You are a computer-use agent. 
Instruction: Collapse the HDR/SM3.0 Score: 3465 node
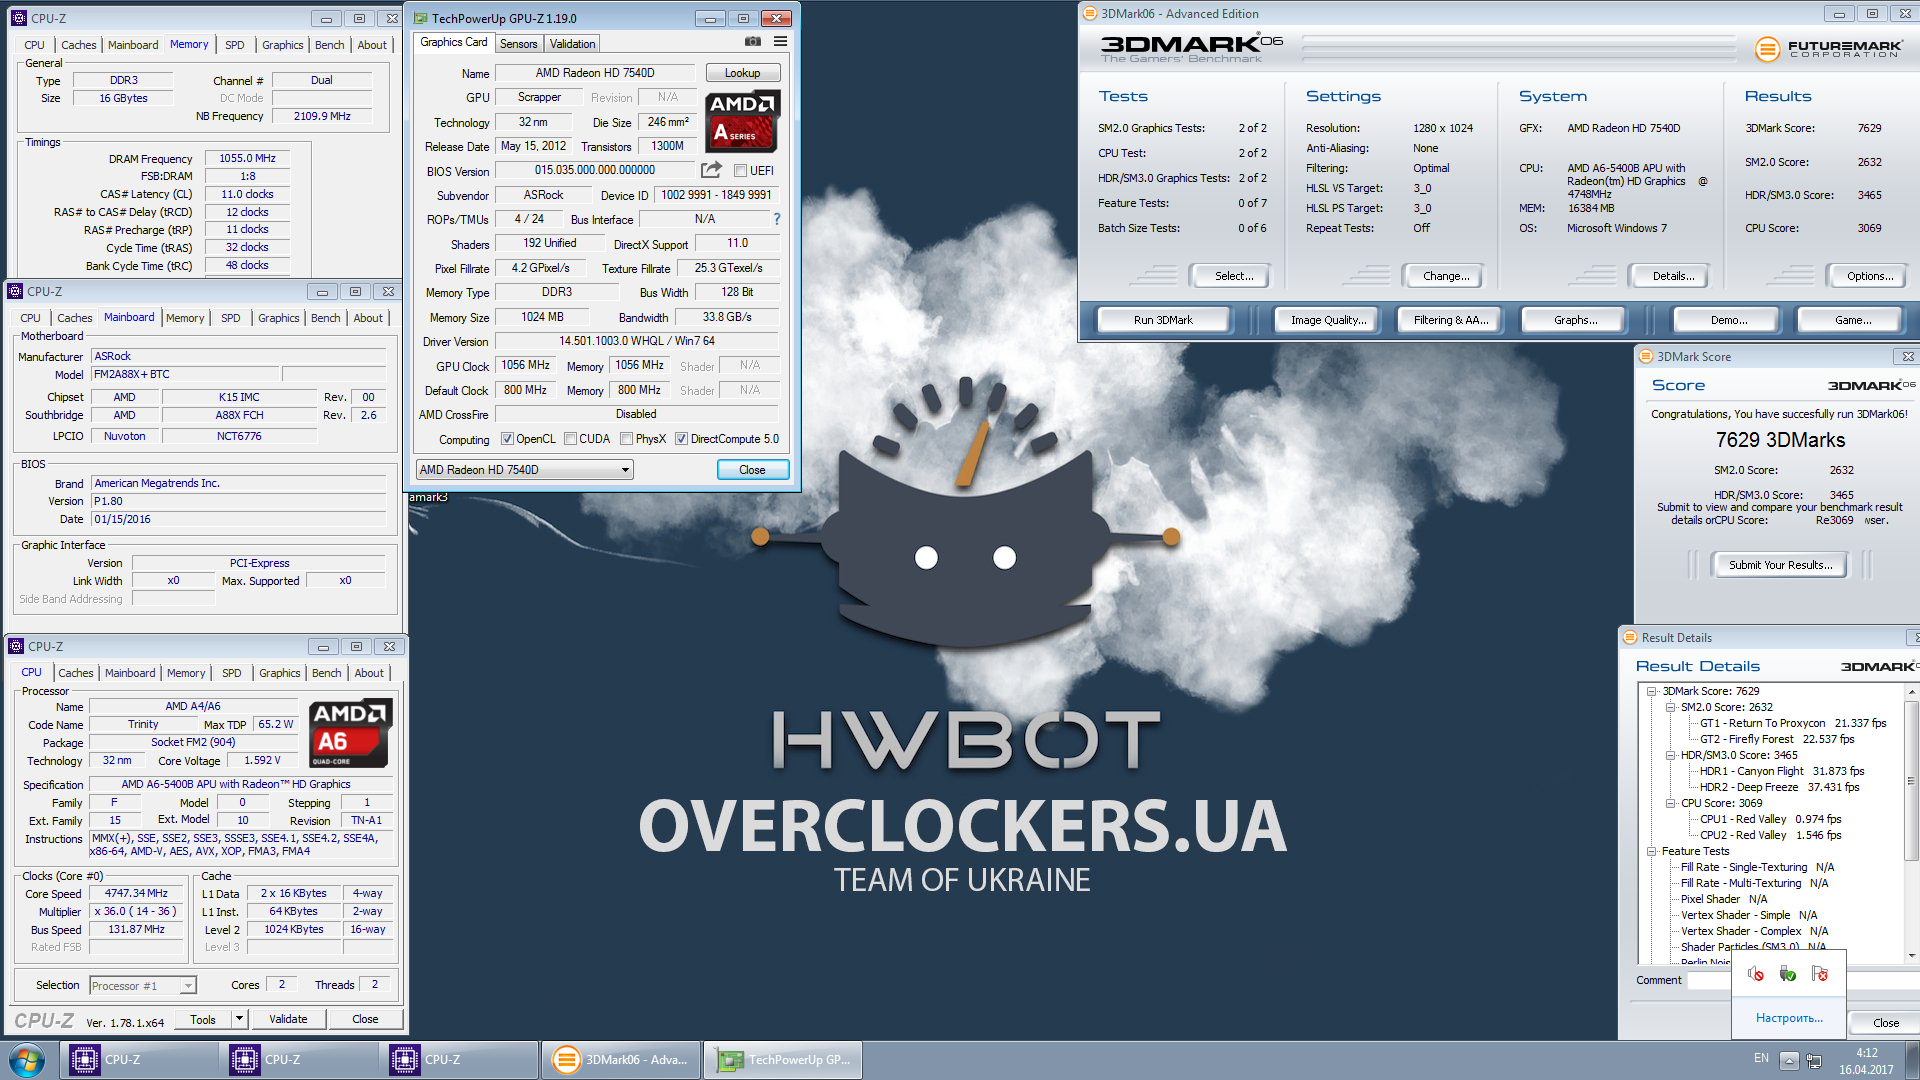[1670, 755]
